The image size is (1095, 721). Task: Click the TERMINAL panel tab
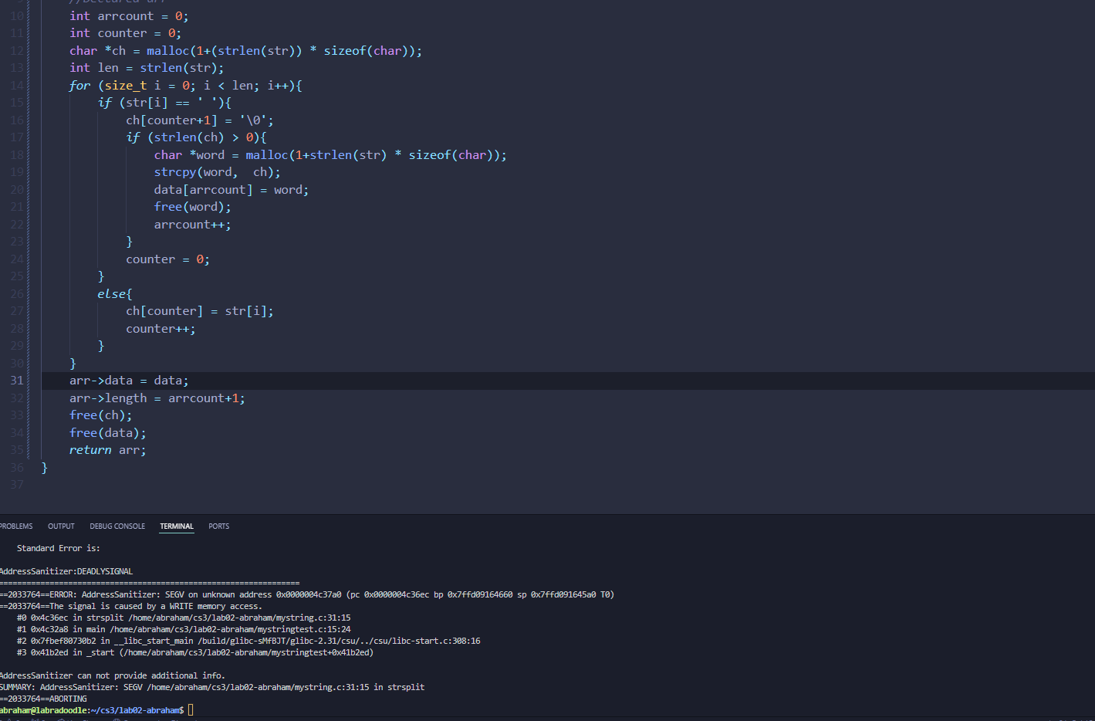point(177,526)
